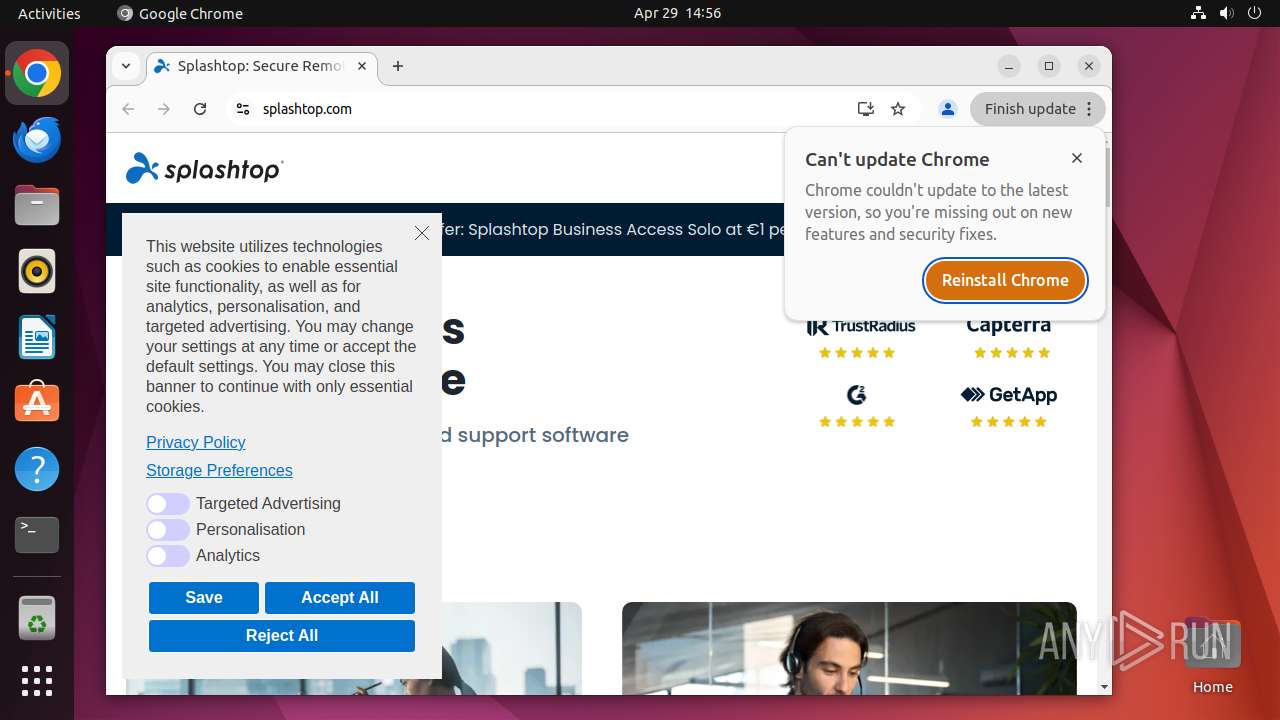Bookmark this page with the star icon
The image size is (1280, 720).
[898, 109]
